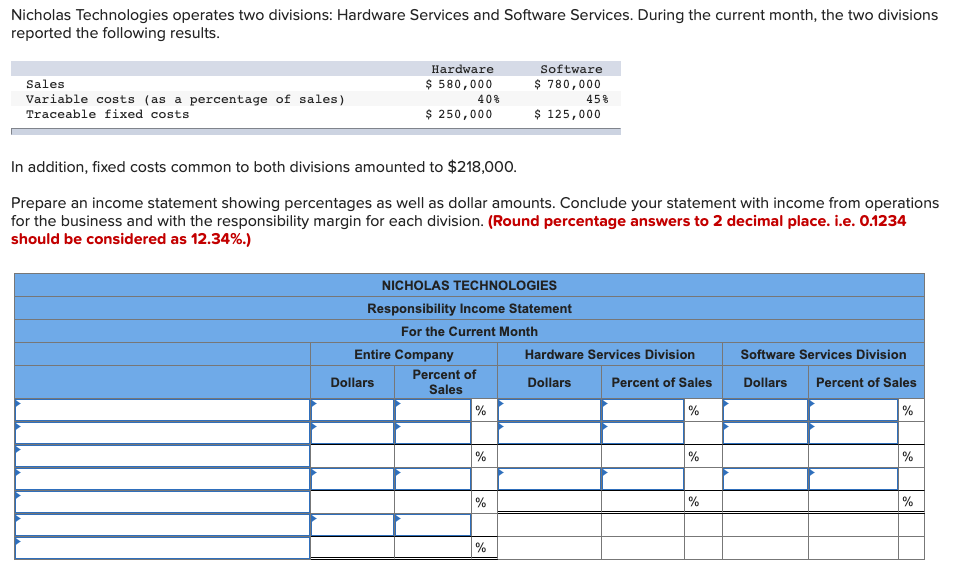Select seventh row Entire Company Percent of Sales cell
This screenshot has height=562, width=953.
point(433,548)
